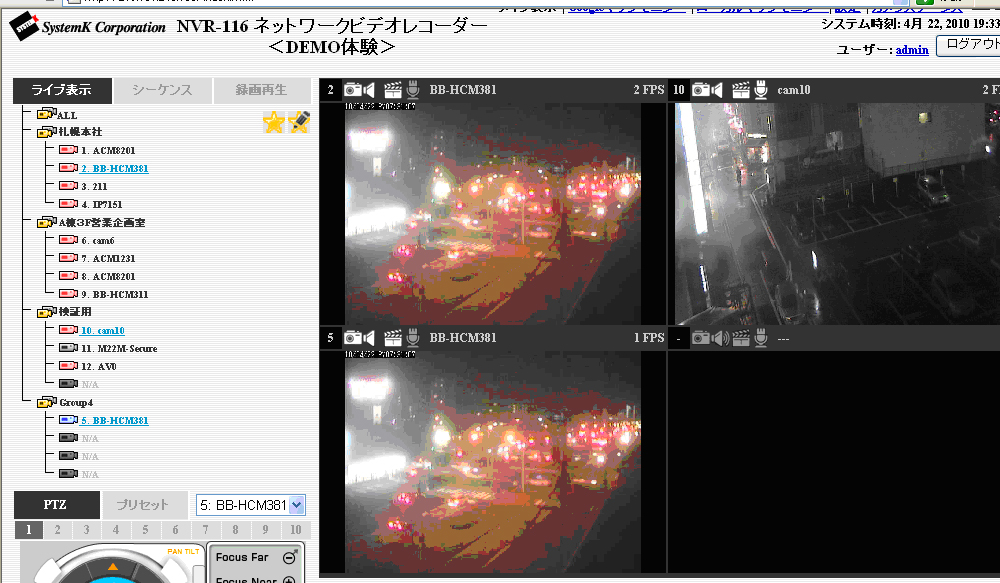1000x583 pixels.
Task: Set PTZ speed level 3
Action: pos(87,529)
